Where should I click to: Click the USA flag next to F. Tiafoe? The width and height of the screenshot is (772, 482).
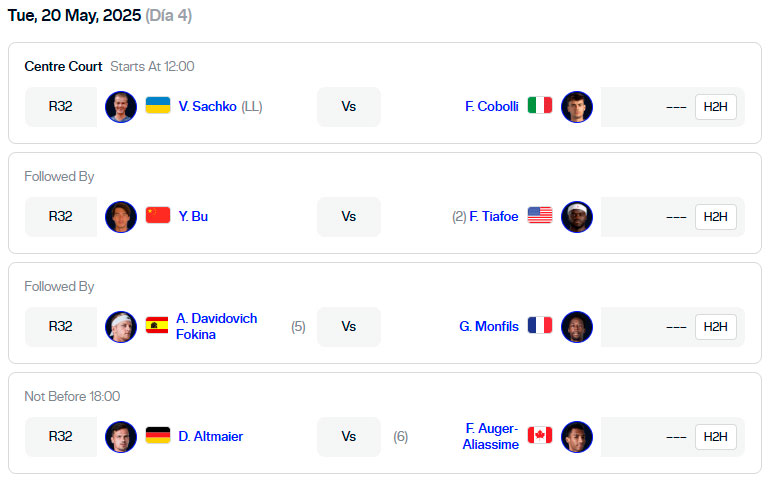[540, 216]
